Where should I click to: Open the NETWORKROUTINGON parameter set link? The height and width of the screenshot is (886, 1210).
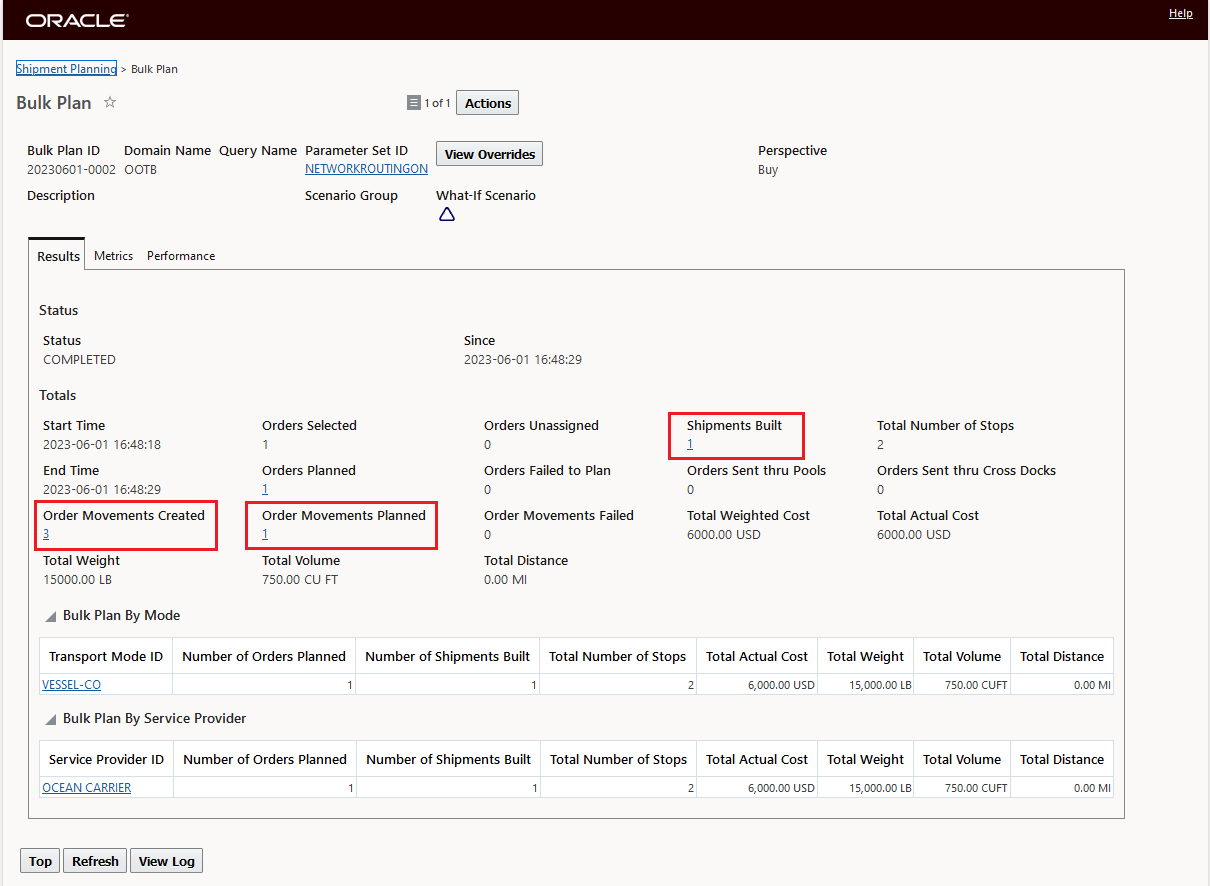pyautogui.click(x=366, y=169)
